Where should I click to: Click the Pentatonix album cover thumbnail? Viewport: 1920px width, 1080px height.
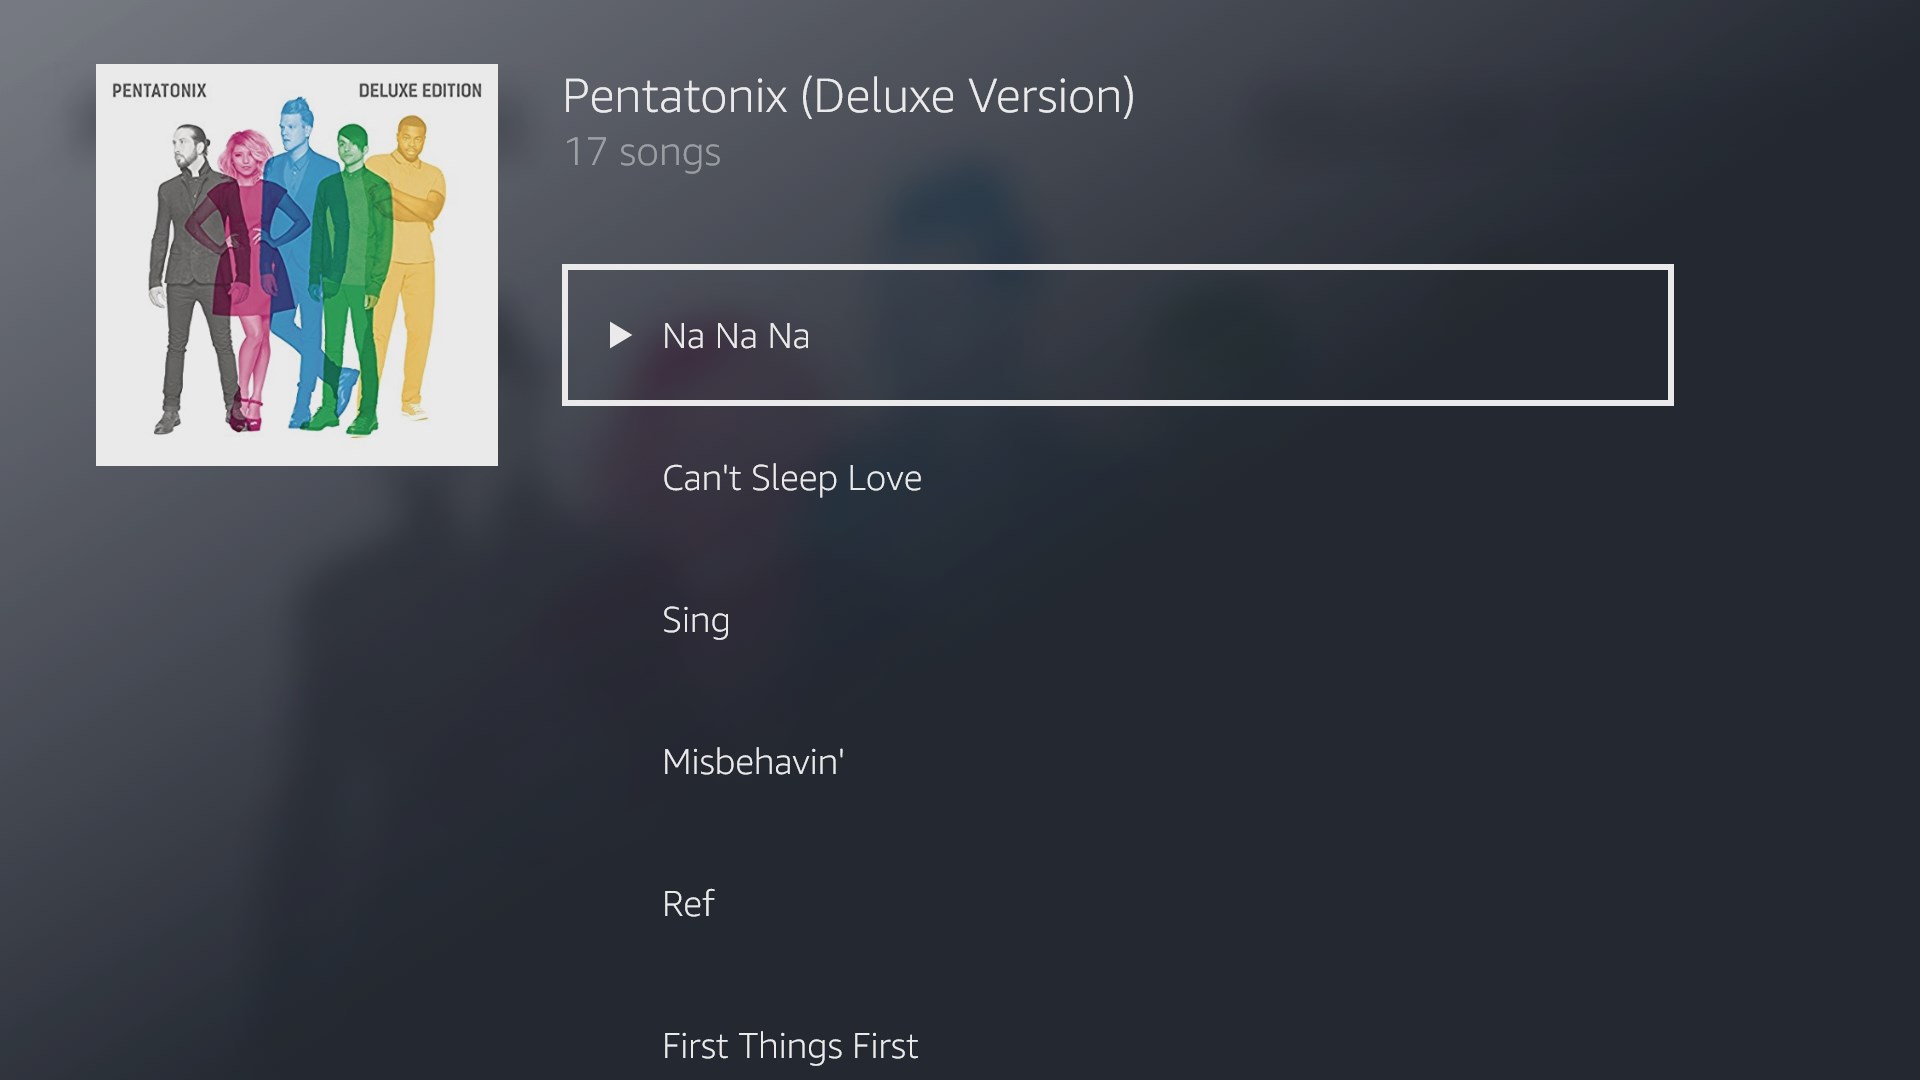pos(297,265)
